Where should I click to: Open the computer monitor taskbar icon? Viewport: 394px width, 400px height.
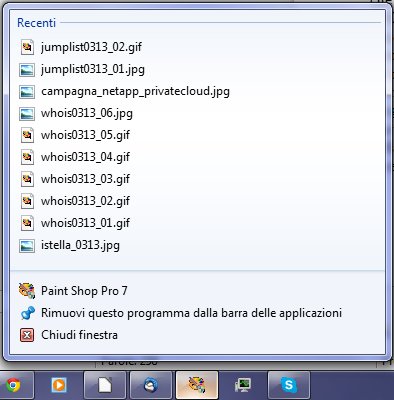[x=242, y=385]
